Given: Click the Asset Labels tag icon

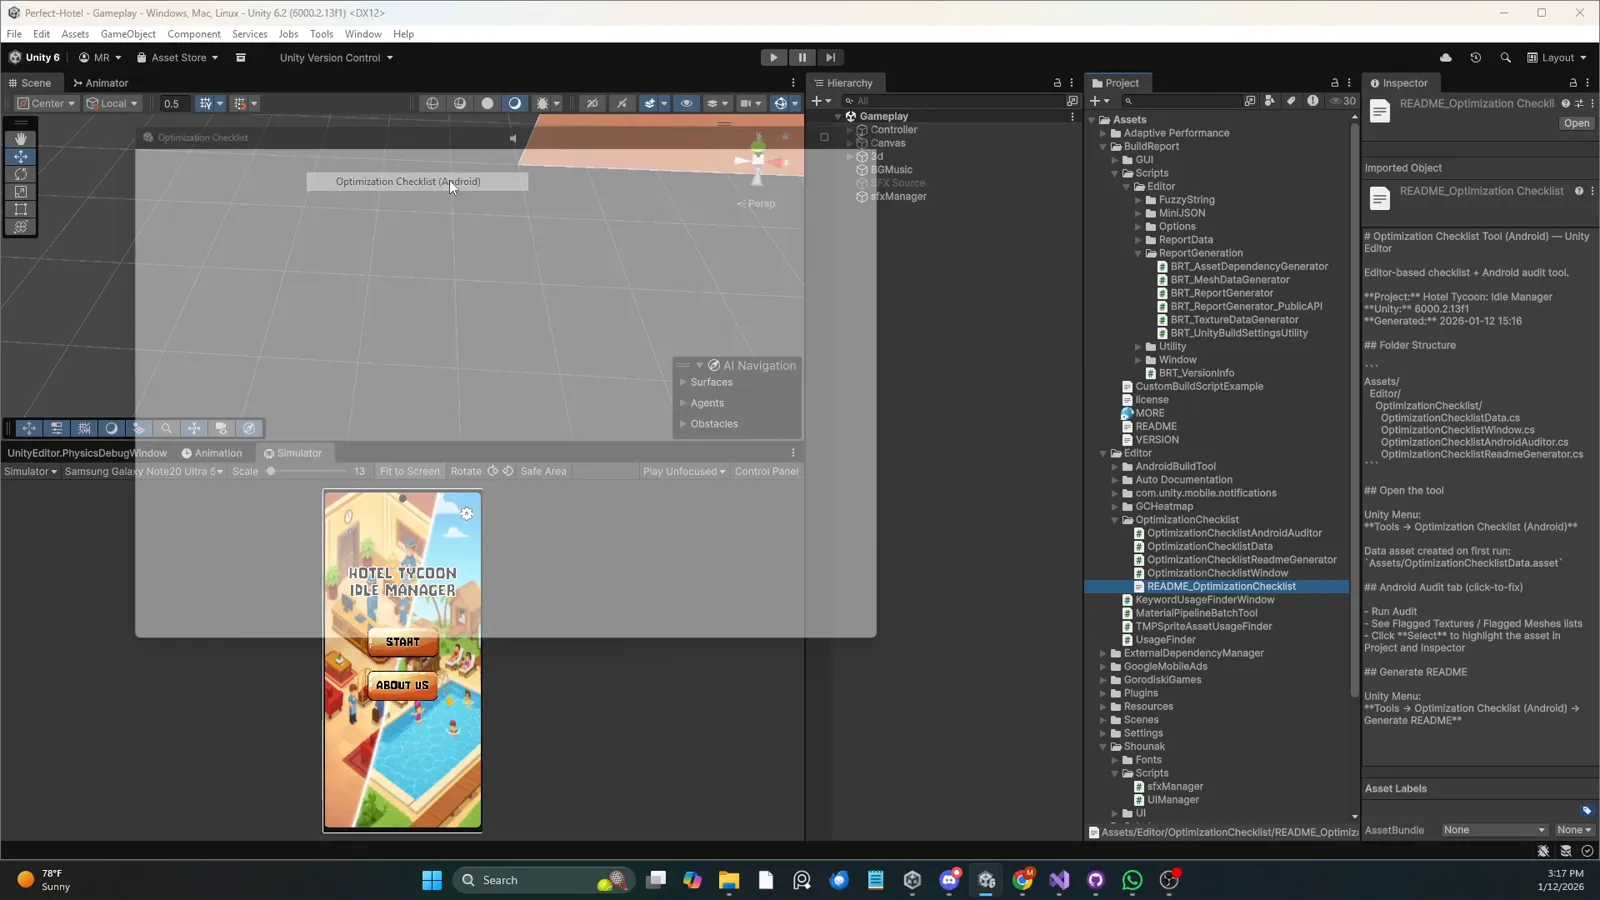Looking at the screenshot, I should tap(1586, 810).
